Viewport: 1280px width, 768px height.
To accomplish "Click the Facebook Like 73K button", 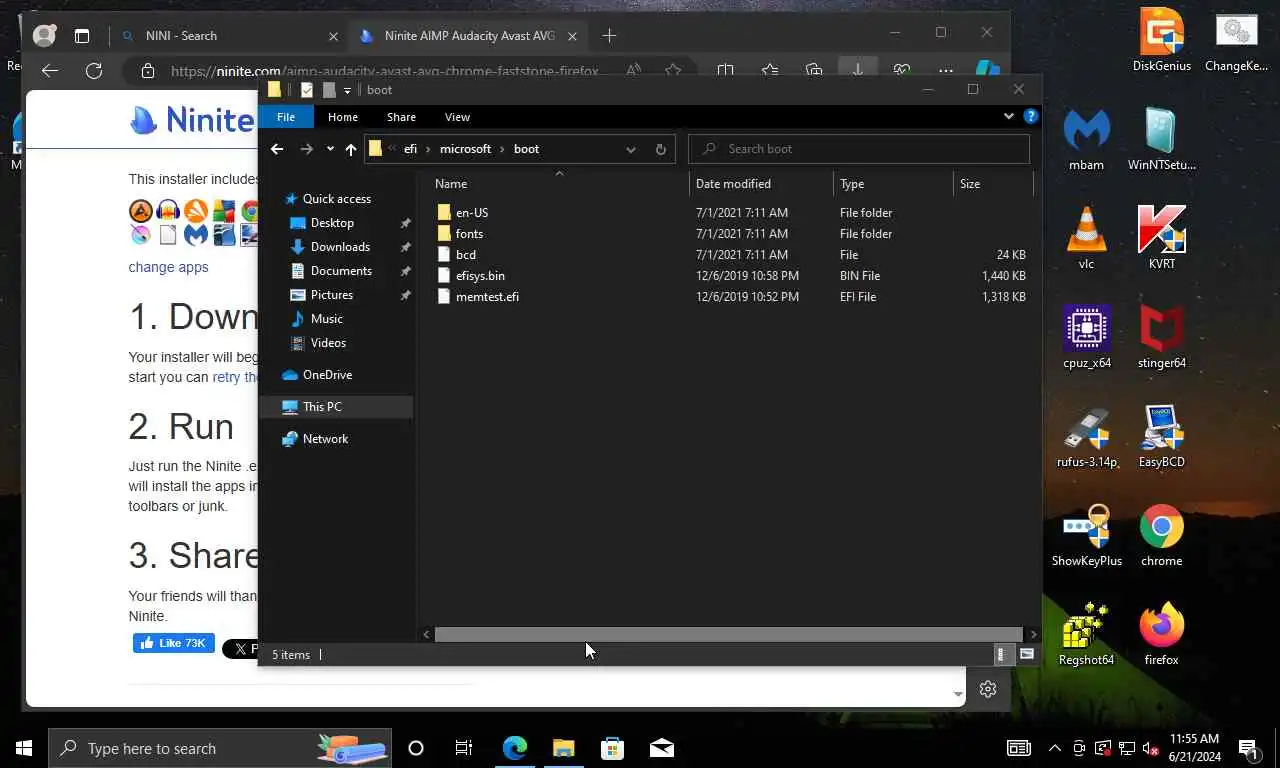I will [x=174, y=643].
